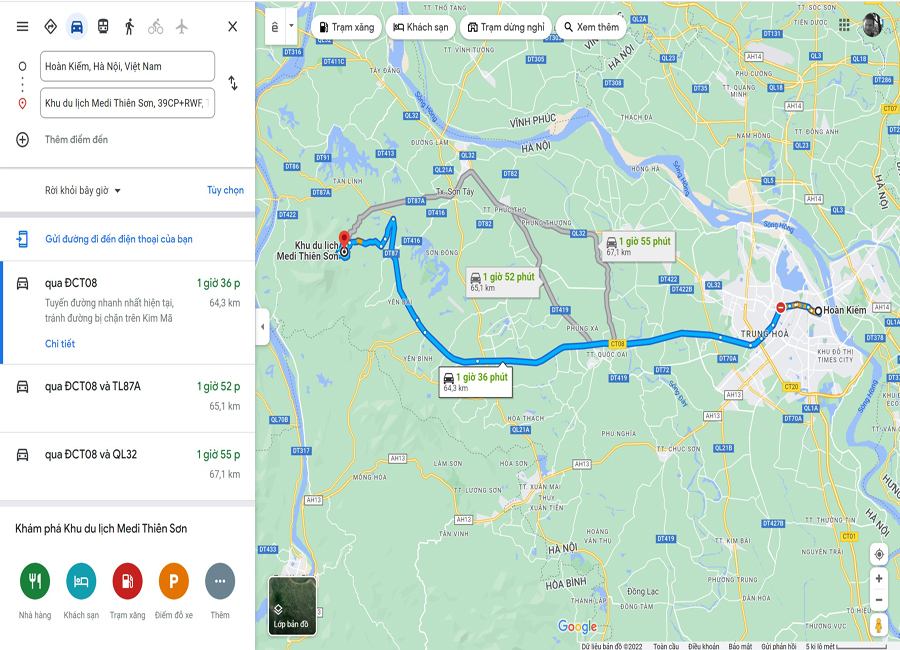Select the route qua ĐCT08 và QL32

point(127,465)
